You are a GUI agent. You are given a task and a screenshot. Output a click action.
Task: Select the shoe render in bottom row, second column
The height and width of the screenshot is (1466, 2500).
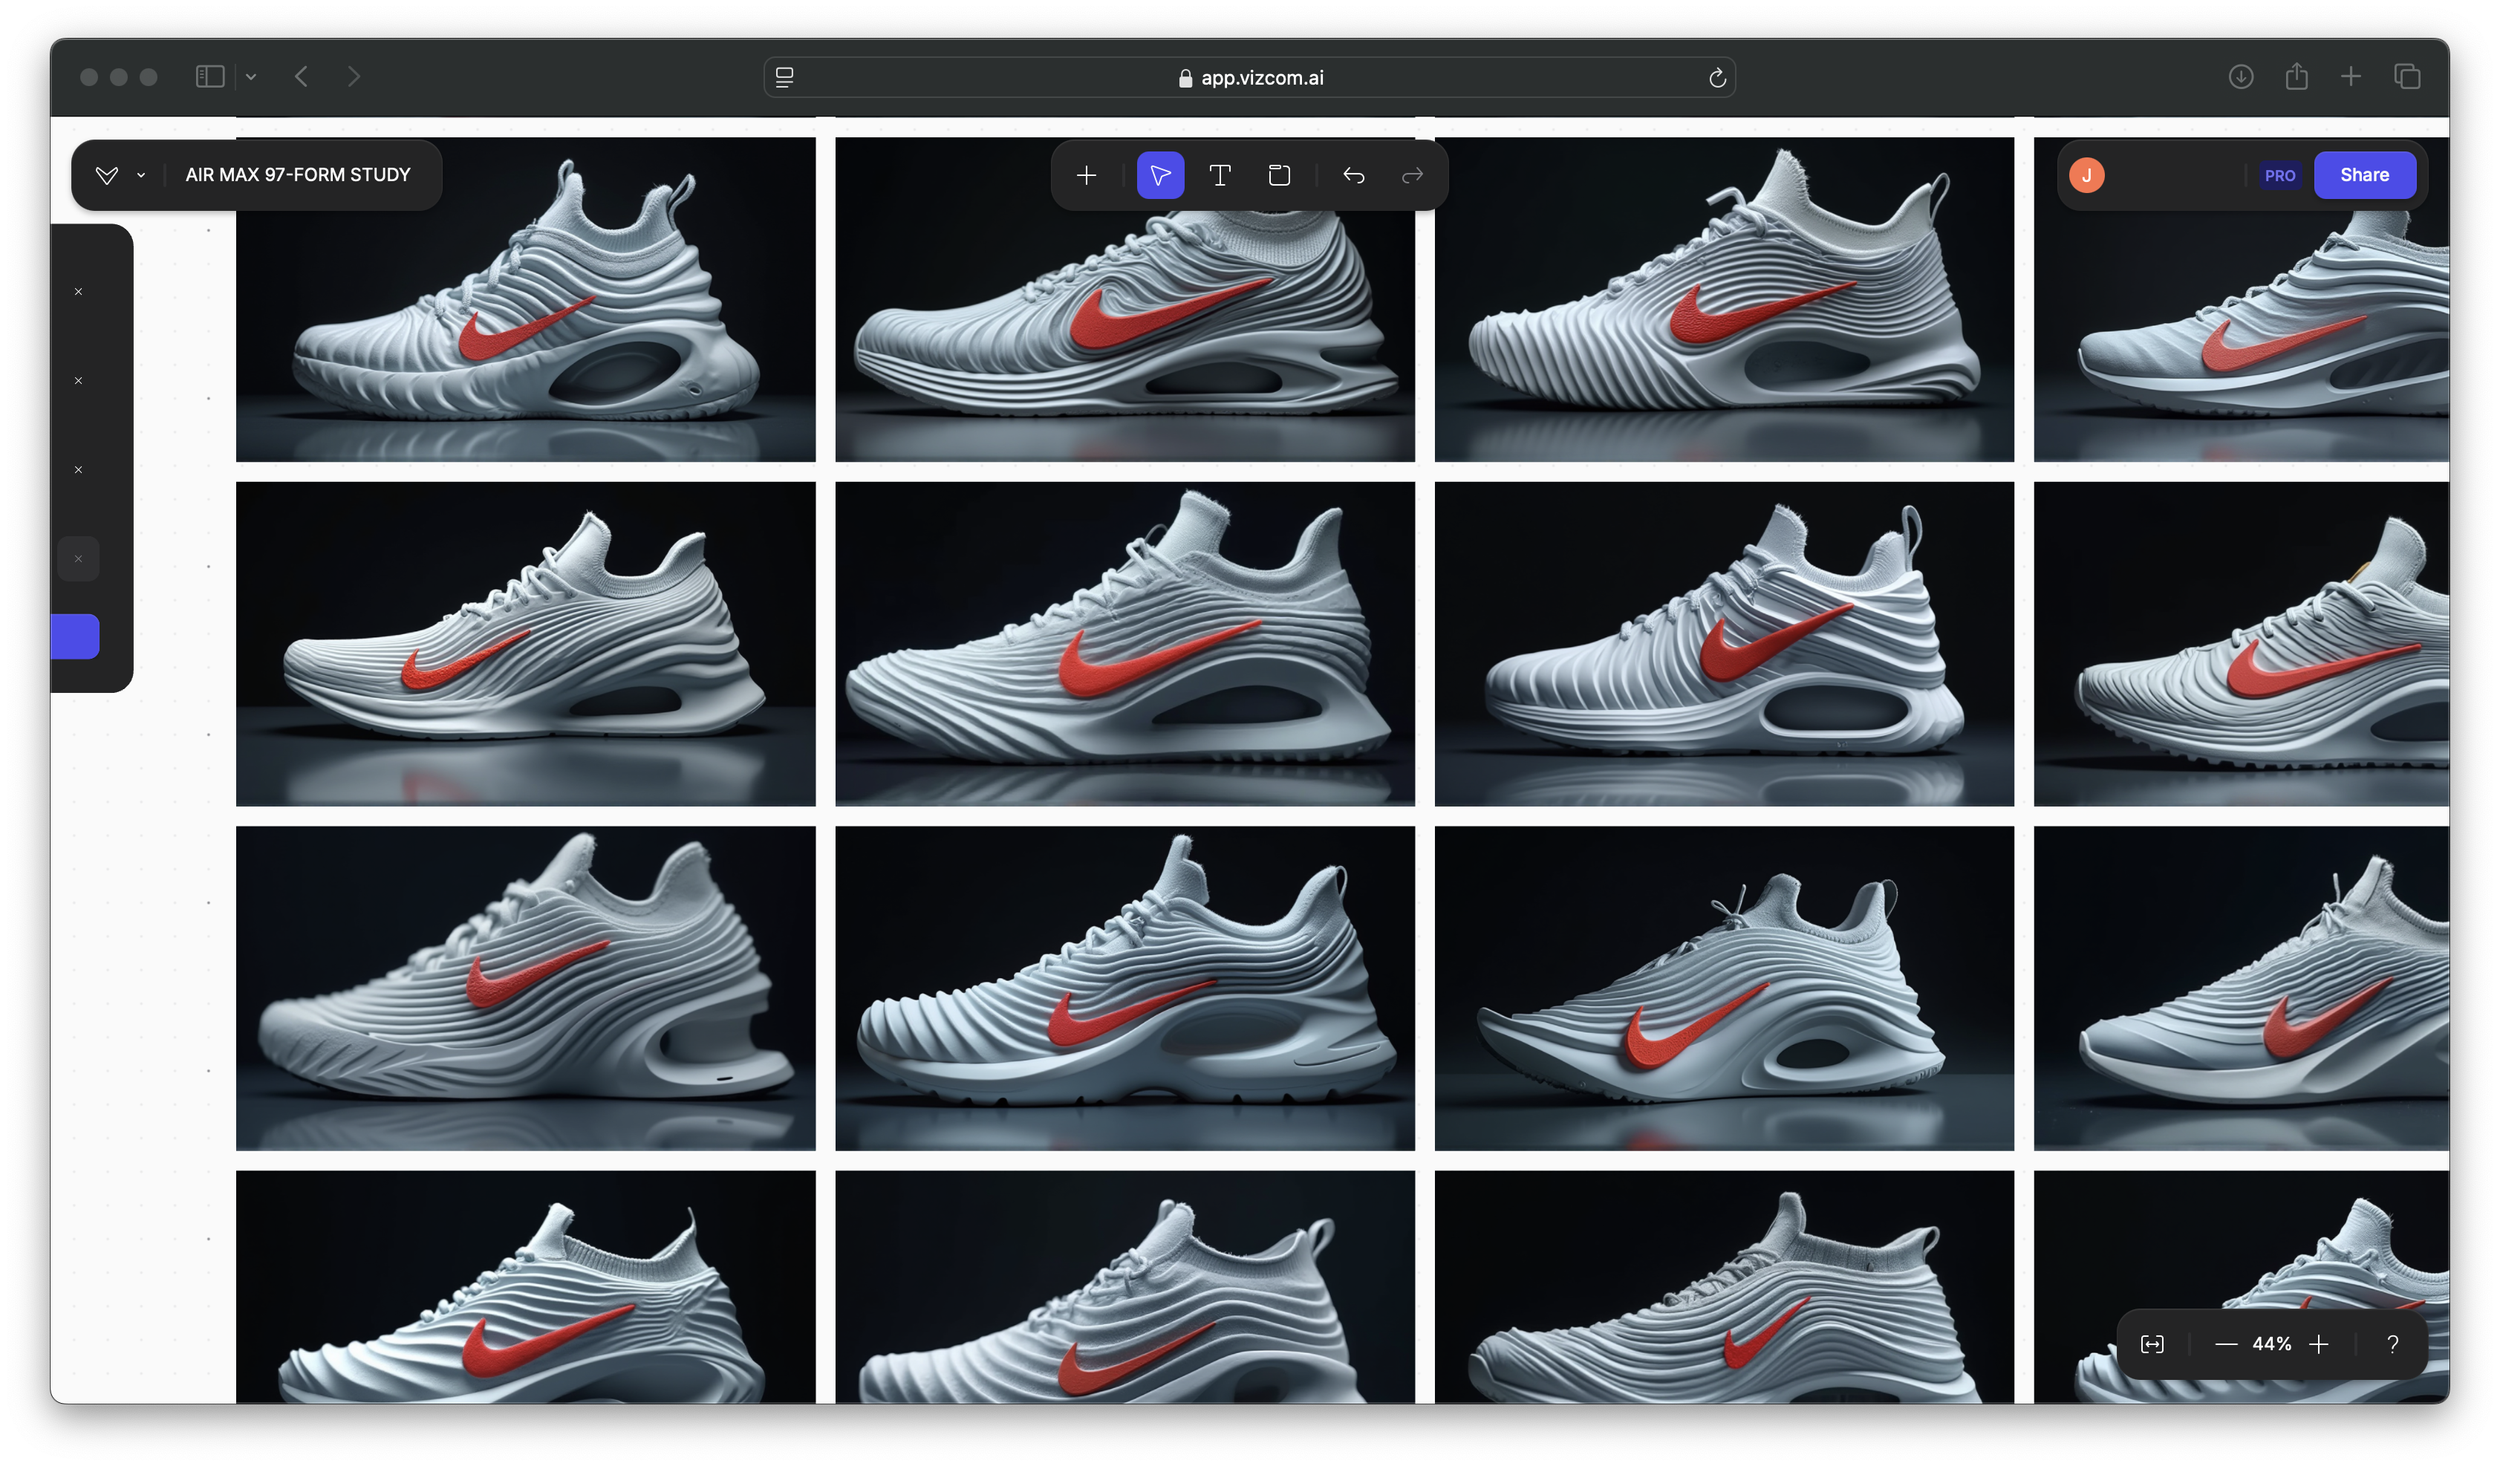1125,1287
